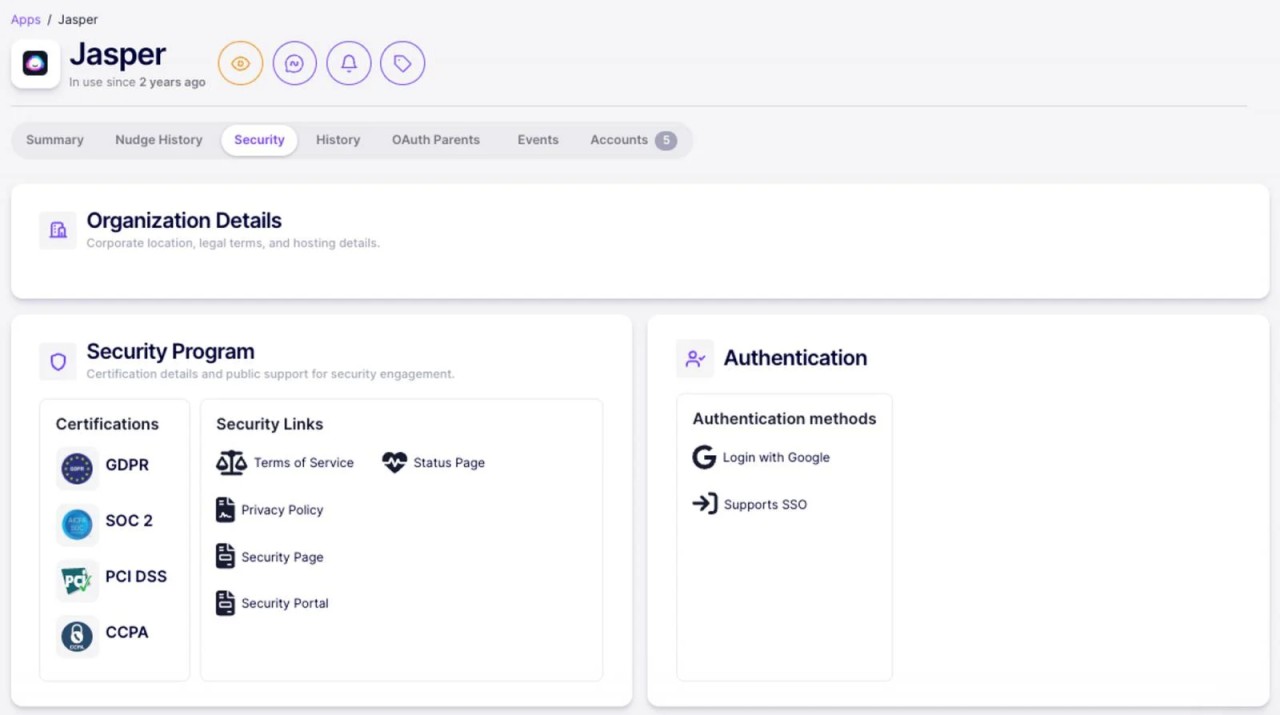
Task: Open the OAuth Parents tab
Action: 435,140
